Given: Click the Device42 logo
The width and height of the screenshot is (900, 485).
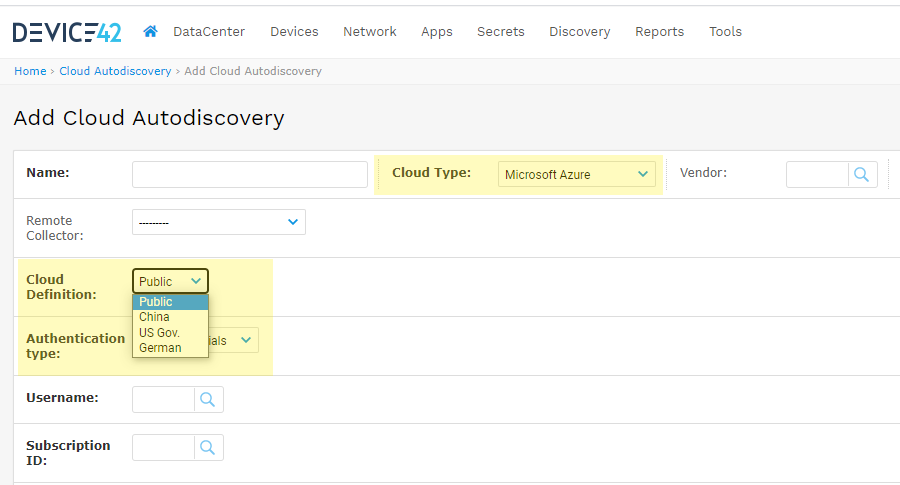Looking at the screenshot, I should tap(67, 32).
